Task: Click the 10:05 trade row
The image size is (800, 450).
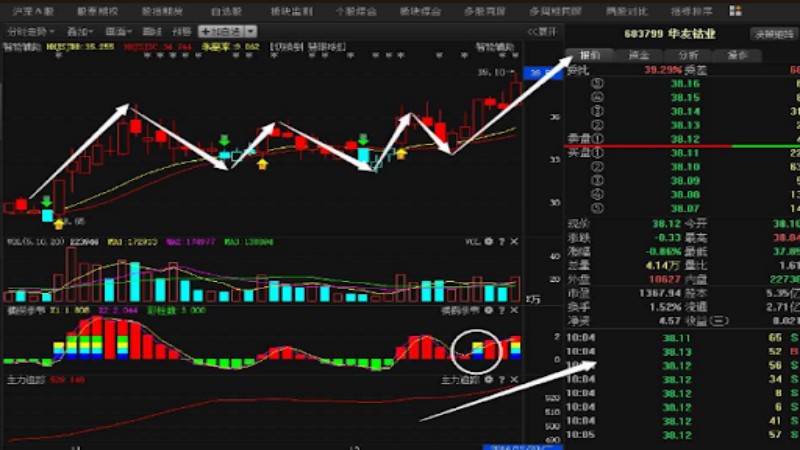Action: 682,435
